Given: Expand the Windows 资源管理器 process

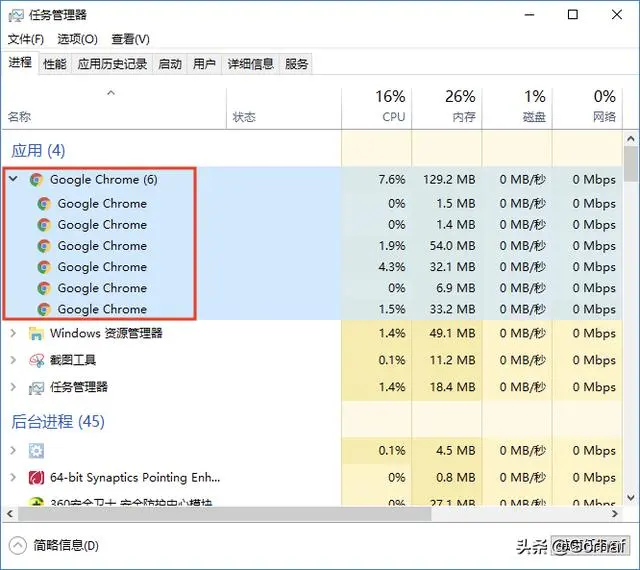Looking at the screenshot, I should pos(13,333).
